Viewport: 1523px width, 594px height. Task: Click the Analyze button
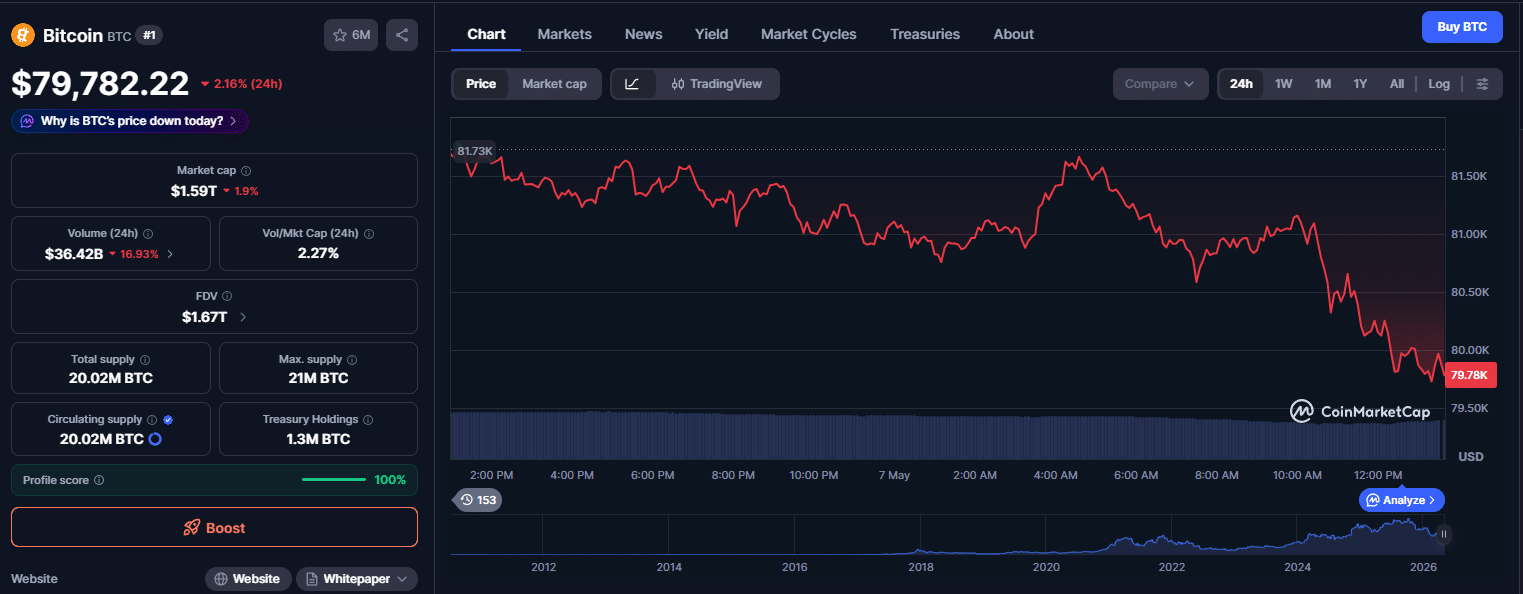1402,499
